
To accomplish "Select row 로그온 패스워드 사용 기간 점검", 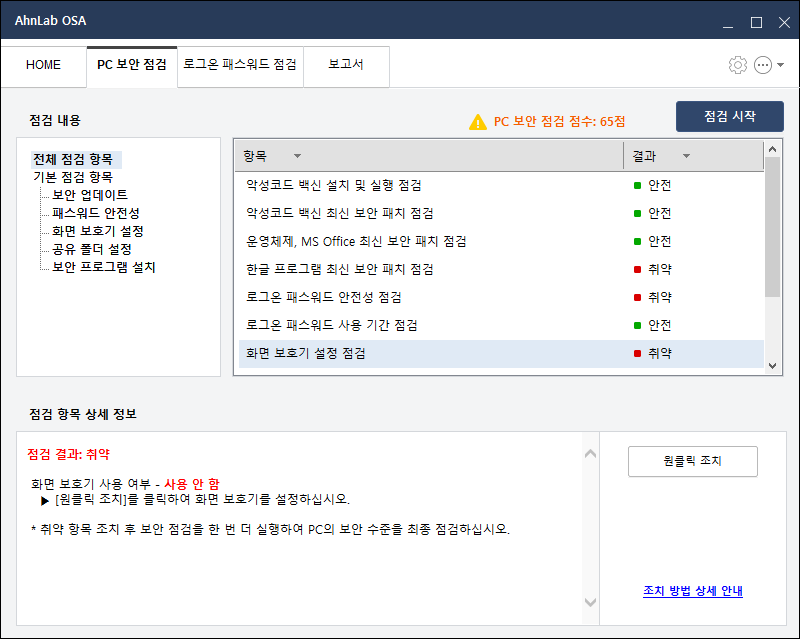I will click(x=501, y=325).
